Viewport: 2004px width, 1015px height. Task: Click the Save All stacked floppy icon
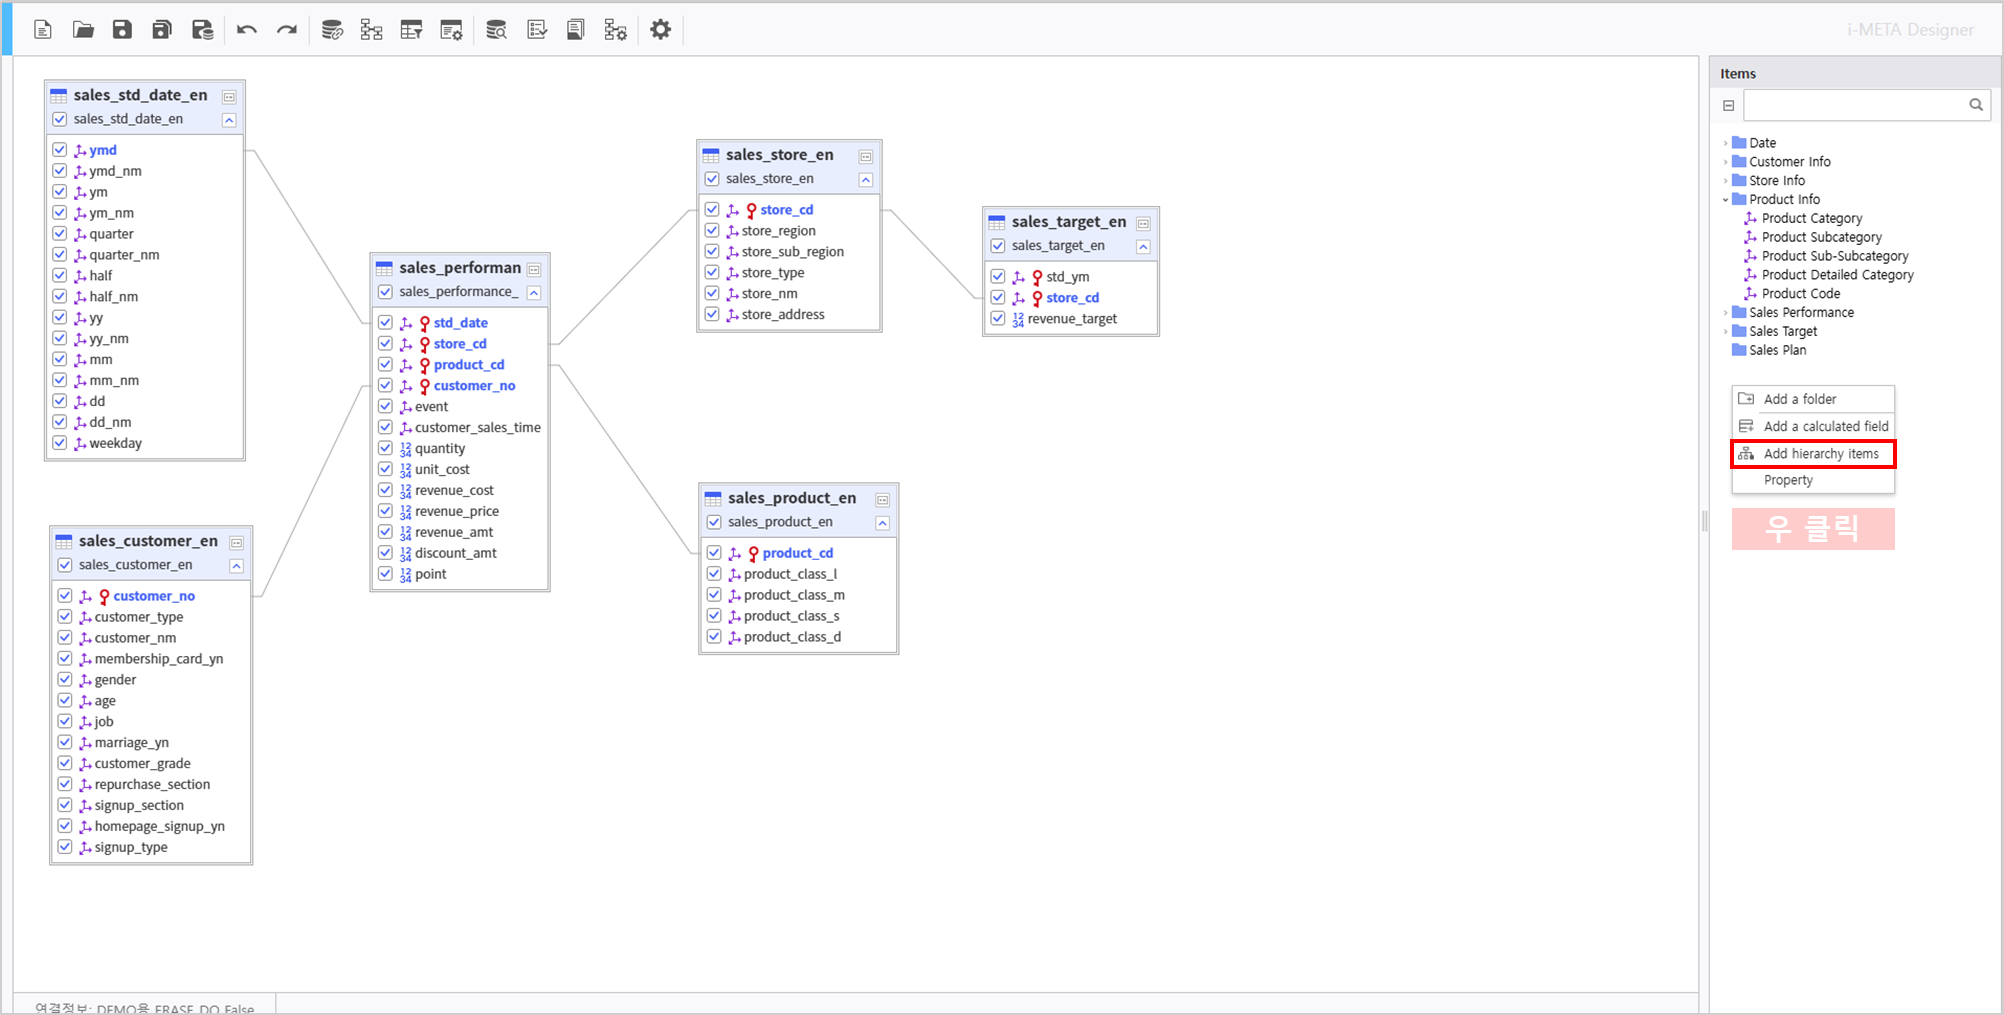point(162,30)
